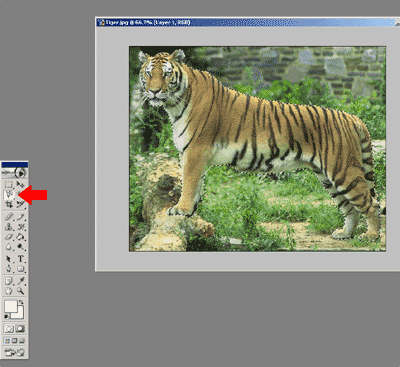Image resolution: width=400 pixels, height=367 pixels.
Task: Select the Eyedropper tool
Action: tap(20, 281)
